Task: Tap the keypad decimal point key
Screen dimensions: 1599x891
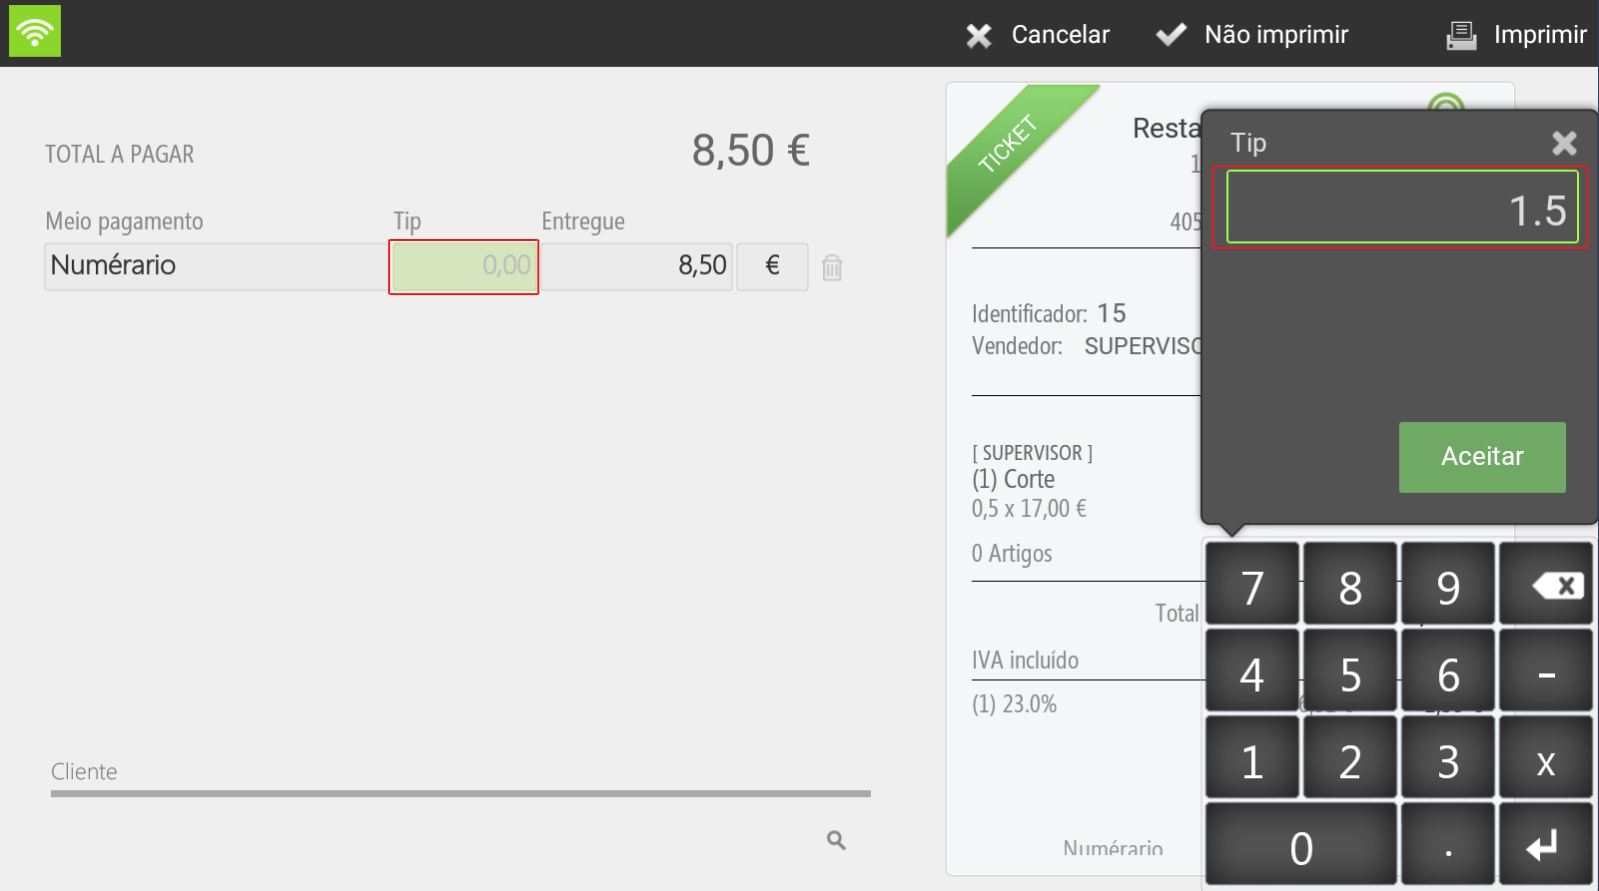Action: click(x=1448, y=845)
